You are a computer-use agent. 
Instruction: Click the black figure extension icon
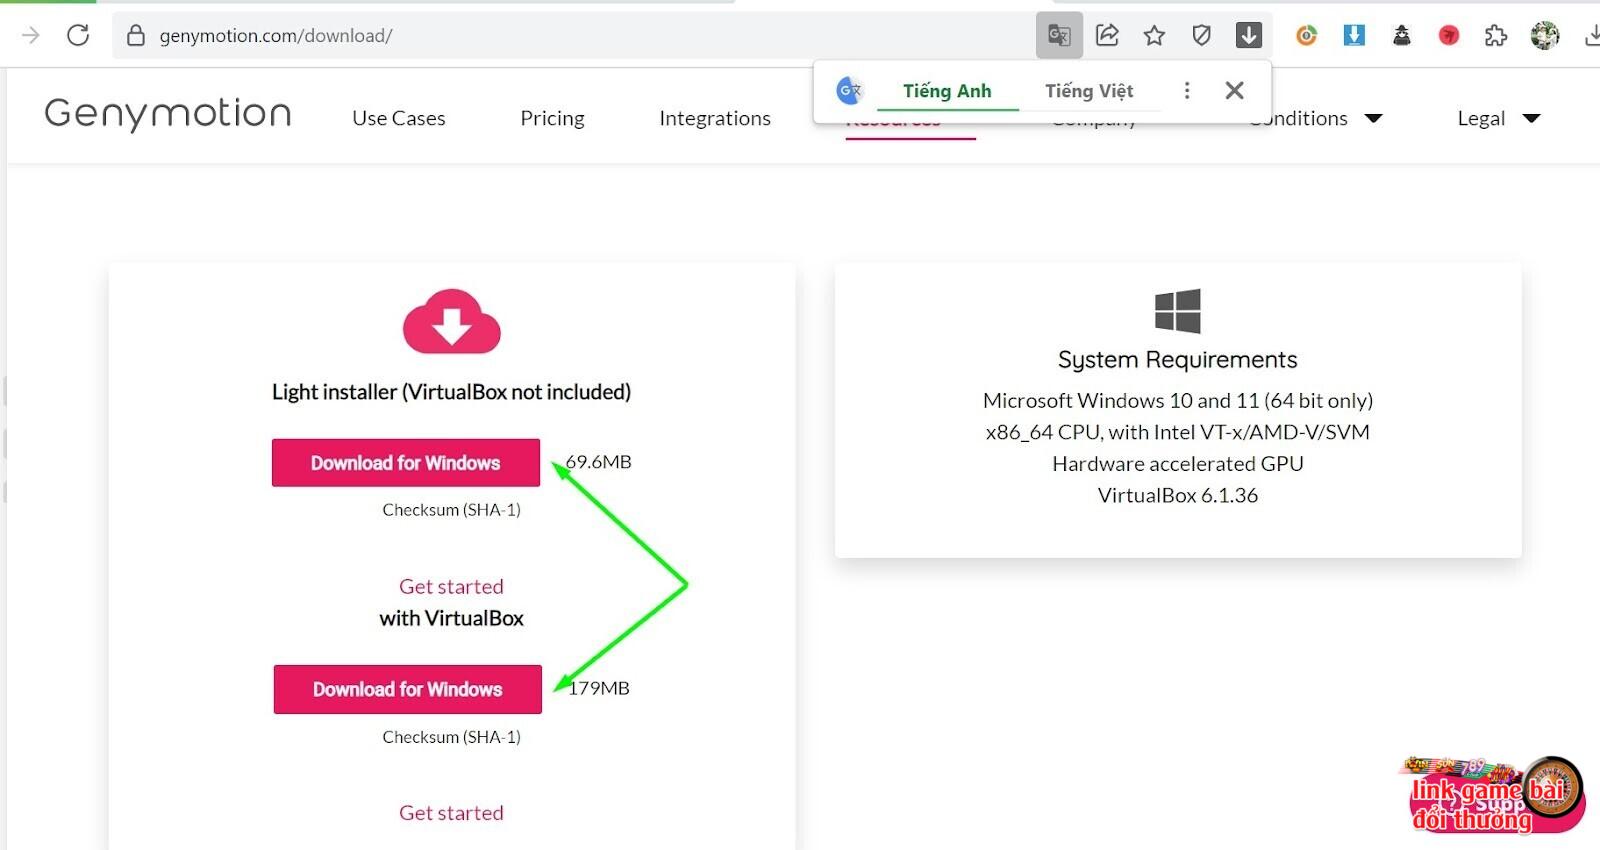click(1402, 36)
